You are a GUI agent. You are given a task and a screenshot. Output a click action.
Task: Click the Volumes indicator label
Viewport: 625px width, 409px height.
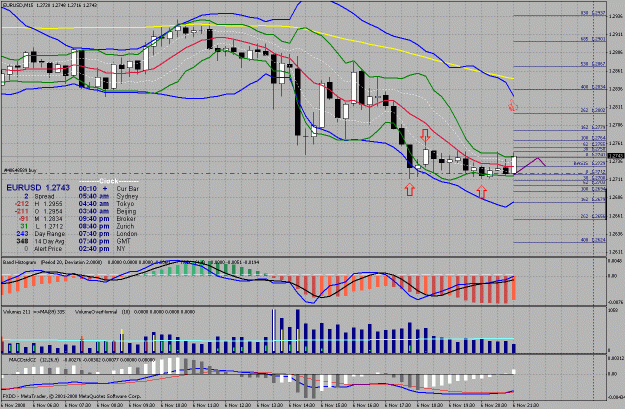pyautogui.click(x=33, y=312)
